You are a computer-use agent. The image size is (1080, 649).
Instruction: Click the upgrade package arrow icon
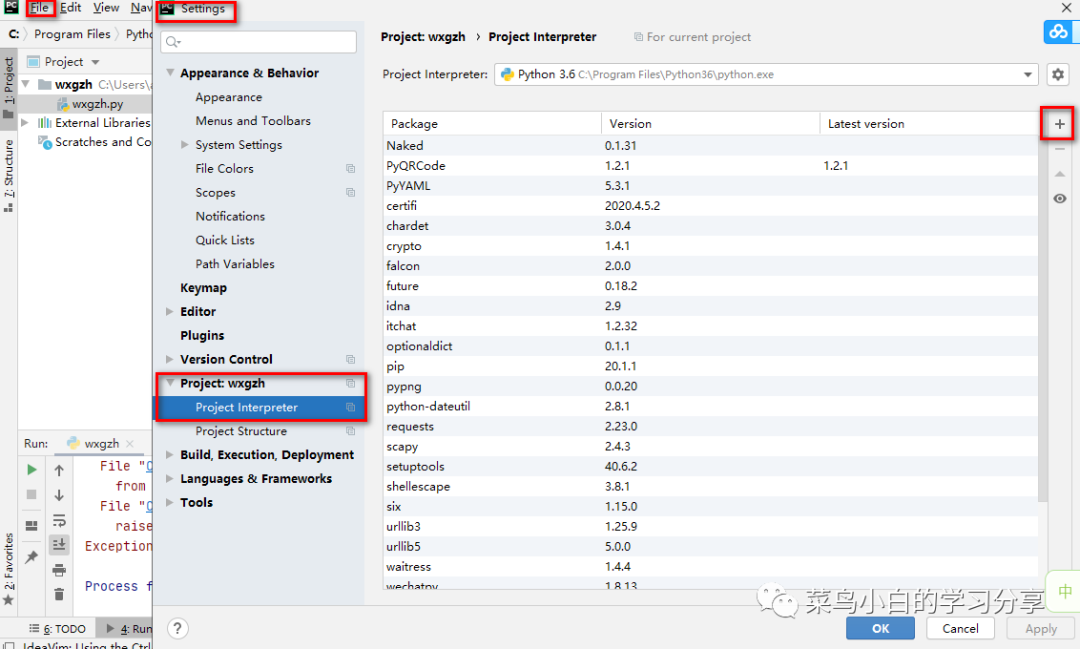(1059, 174)
